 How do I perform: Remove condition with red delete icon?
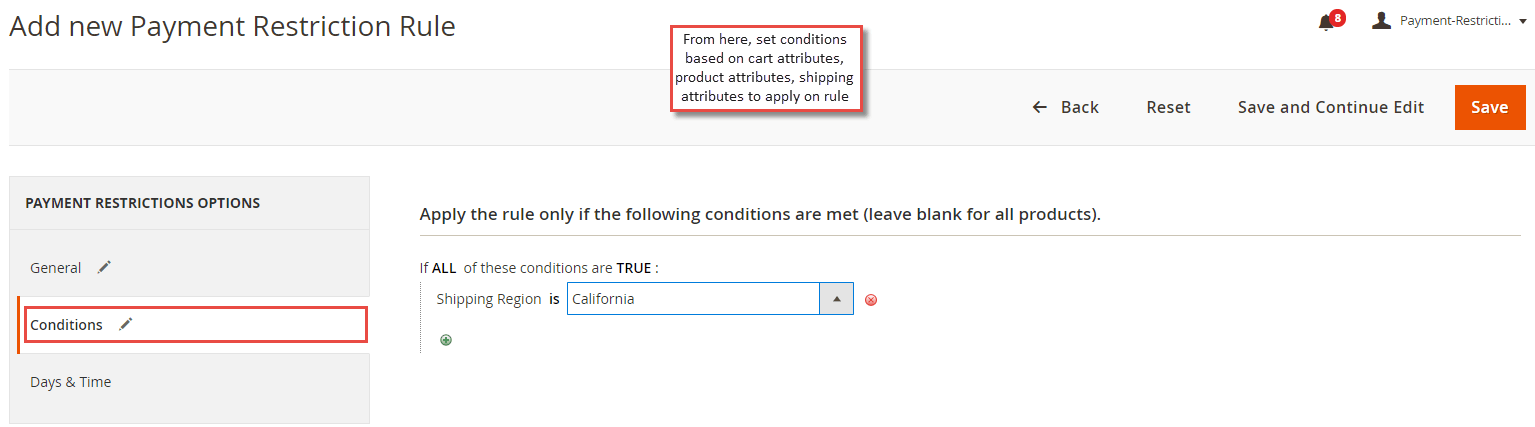coord(871,300)
